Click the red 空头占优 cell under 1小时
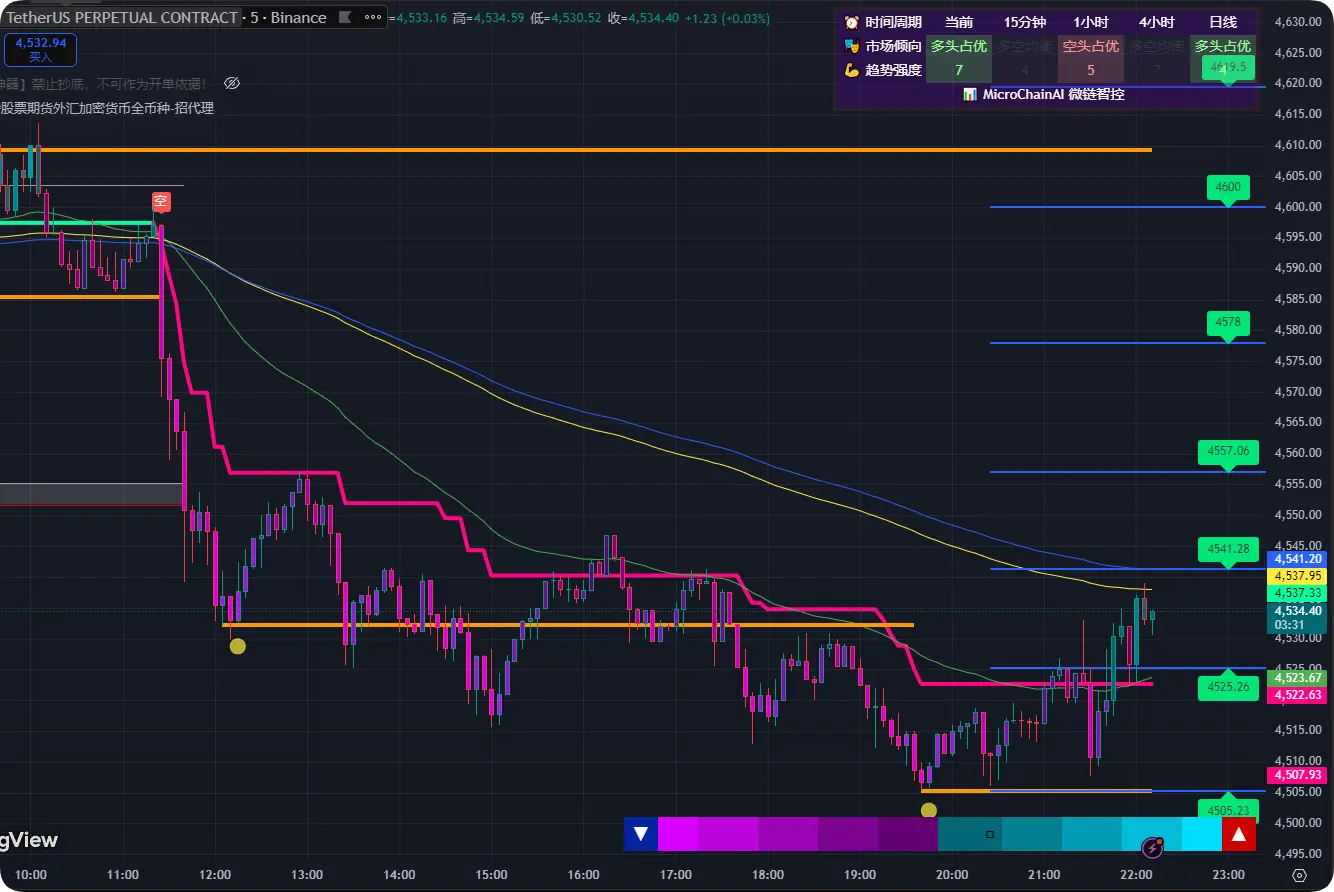 pos(1090,46)
